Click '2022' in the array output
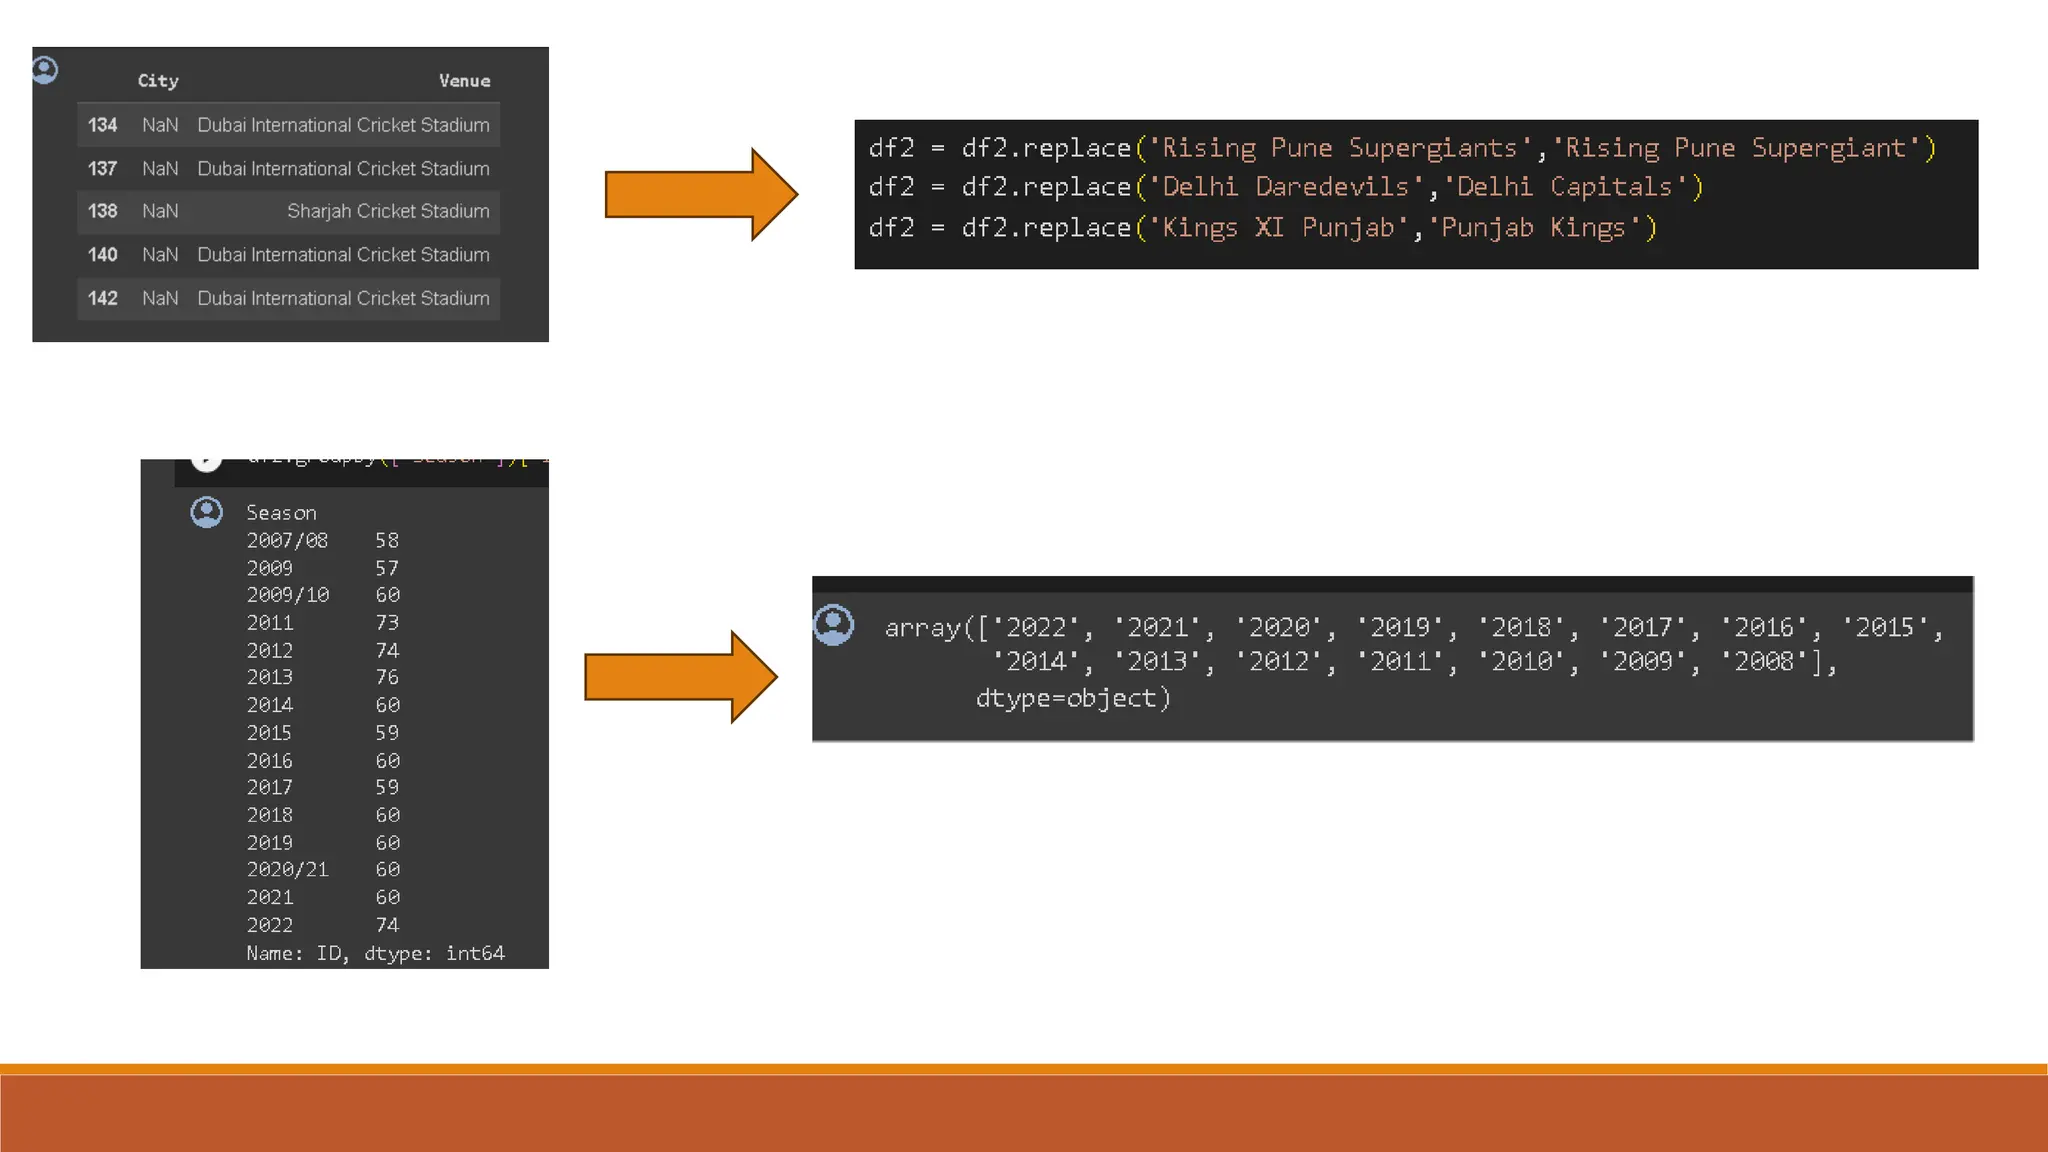This screenshot has height=1152, width=2048. pyautogui.click(x=1036, y=627)
